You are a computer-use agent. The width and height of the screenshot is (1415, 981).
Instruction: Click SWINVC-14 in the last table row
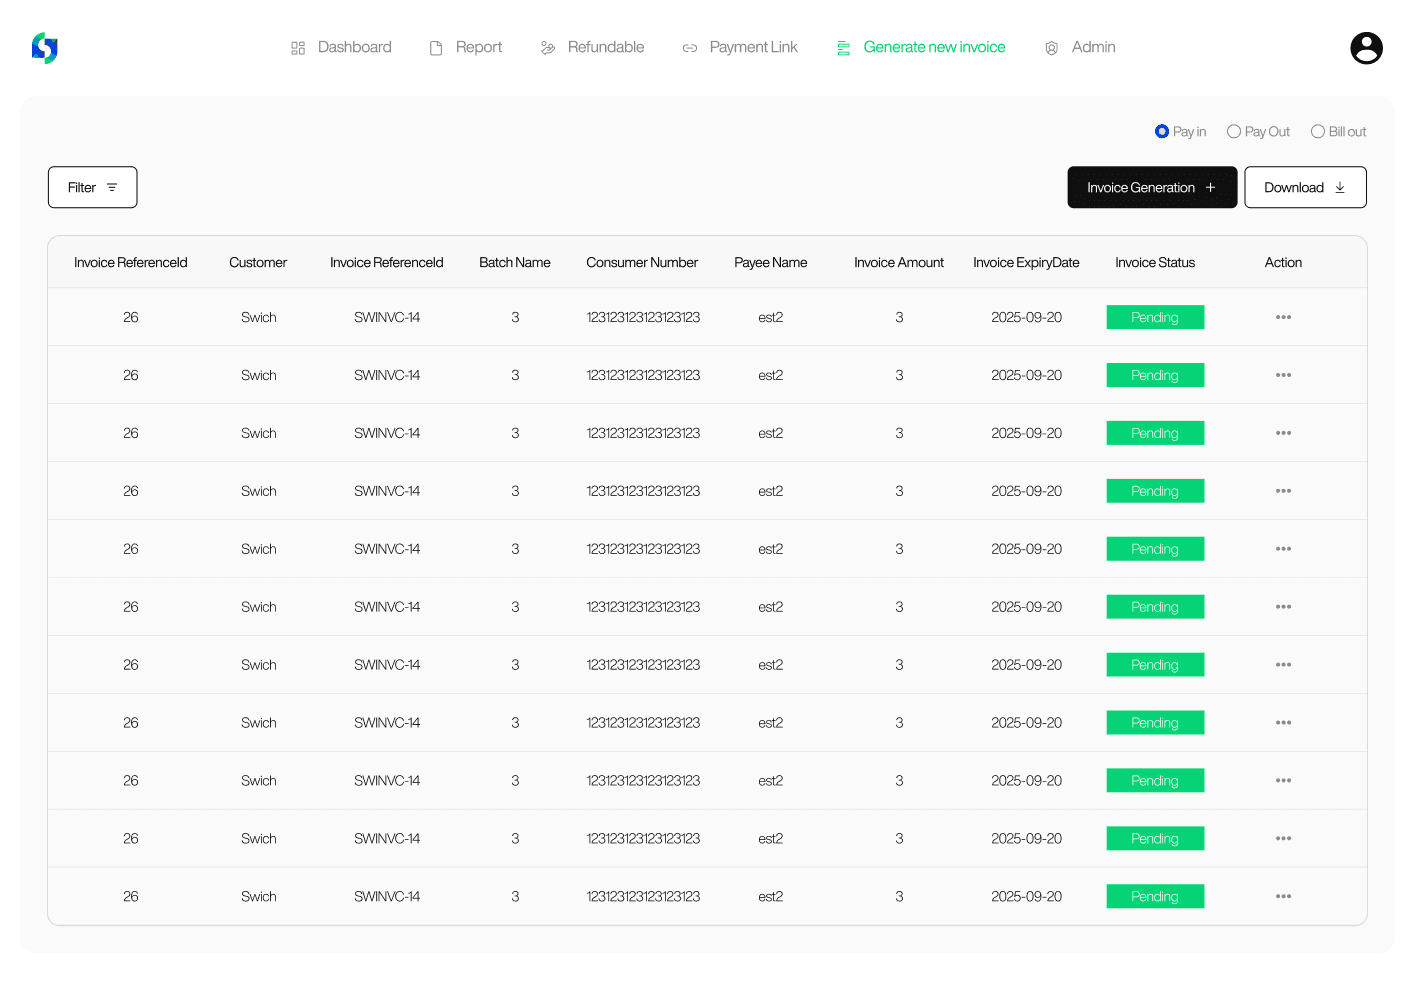387,897
